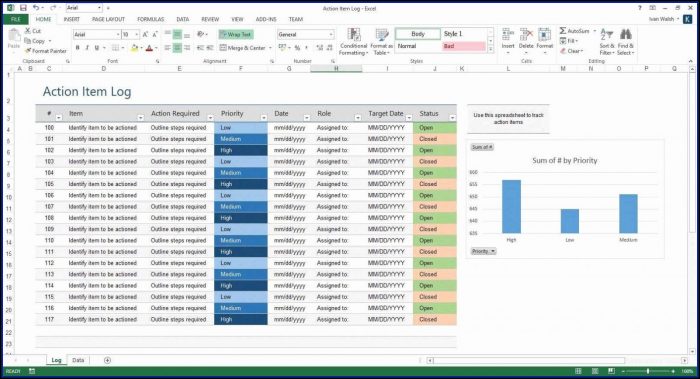Image resolution: width=700 pixels, height=379 pixels.
Task: Open Format as Table gallery
Action: [382, 42]
